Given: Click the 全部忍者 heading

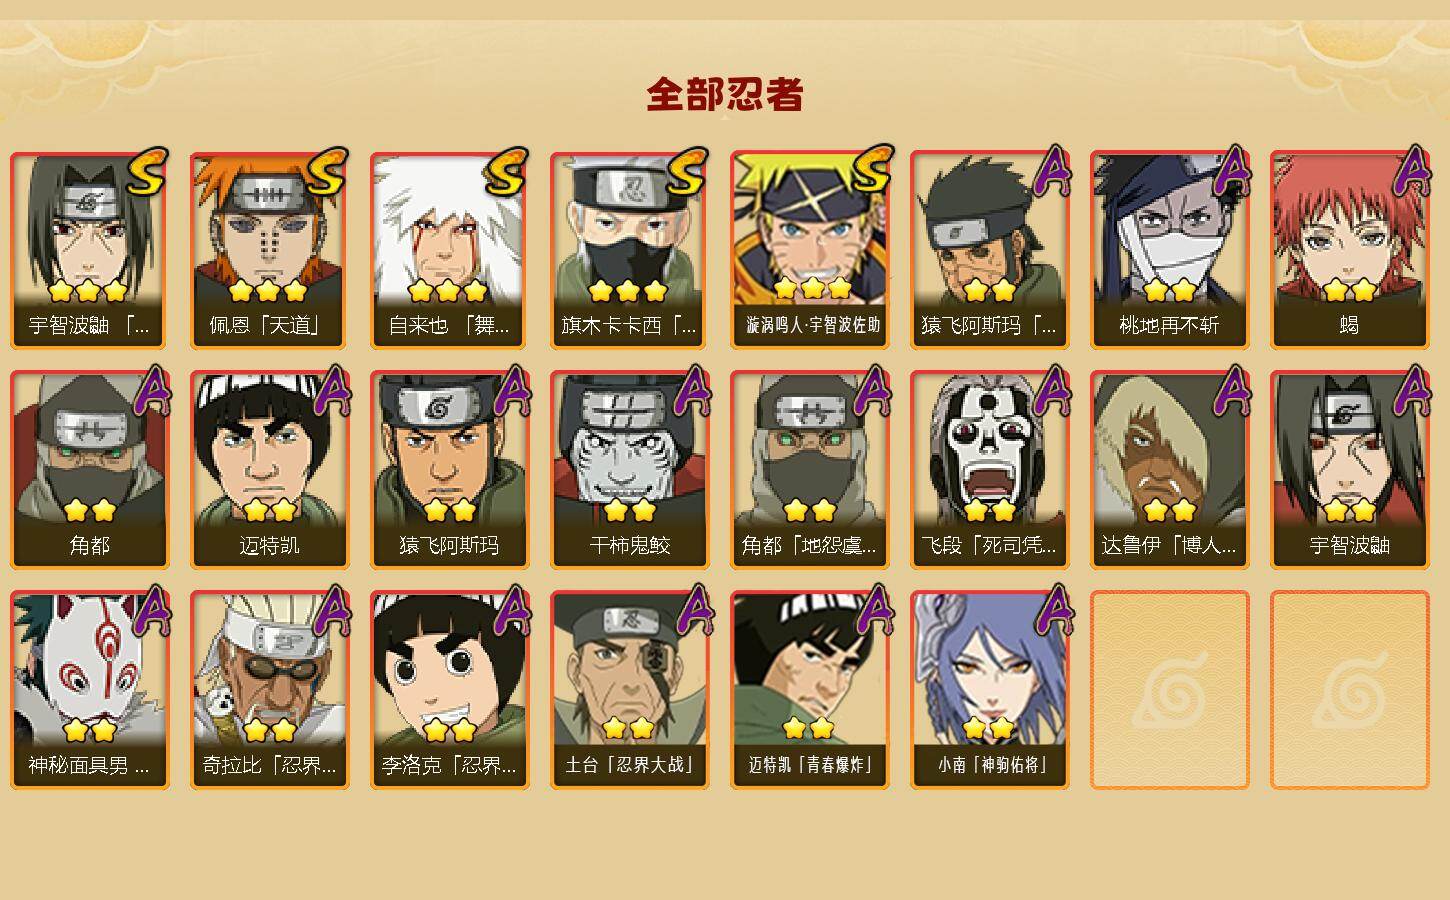Looking at the screenshot, I should pos(725,95).
